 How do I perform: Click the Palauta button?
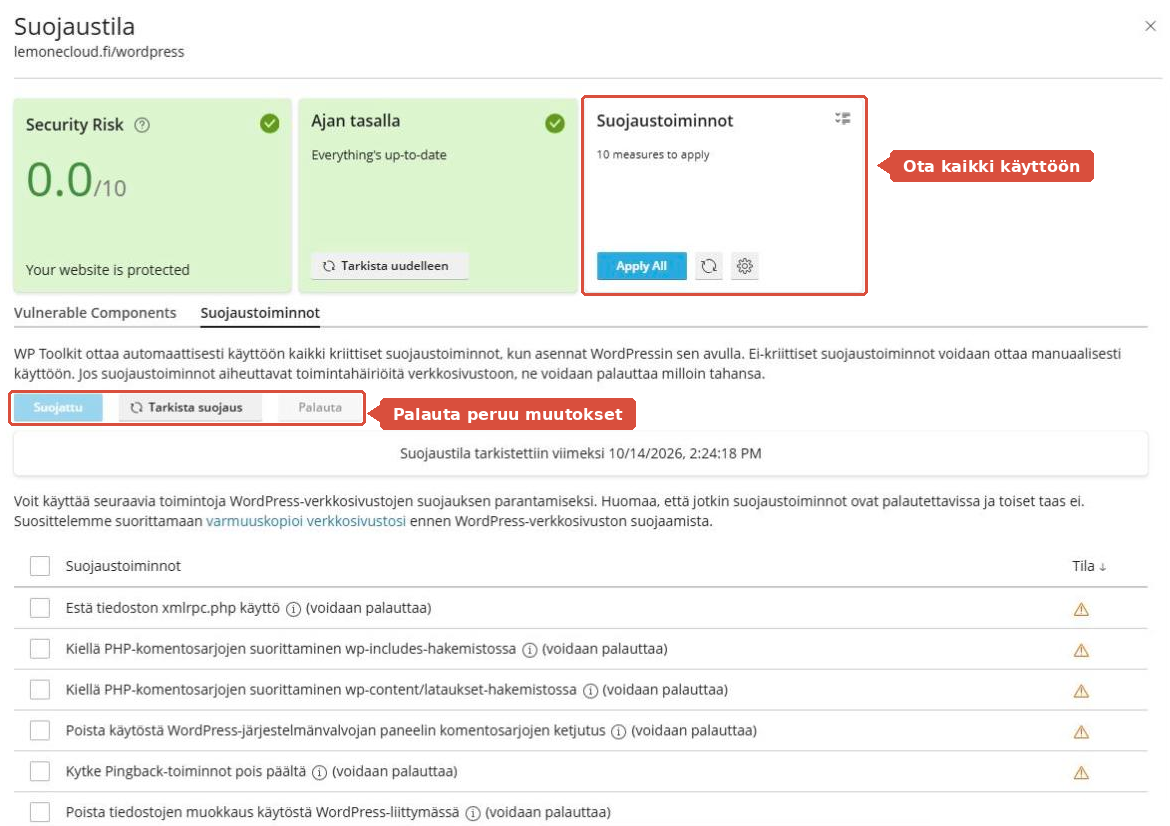coord(320,407)
